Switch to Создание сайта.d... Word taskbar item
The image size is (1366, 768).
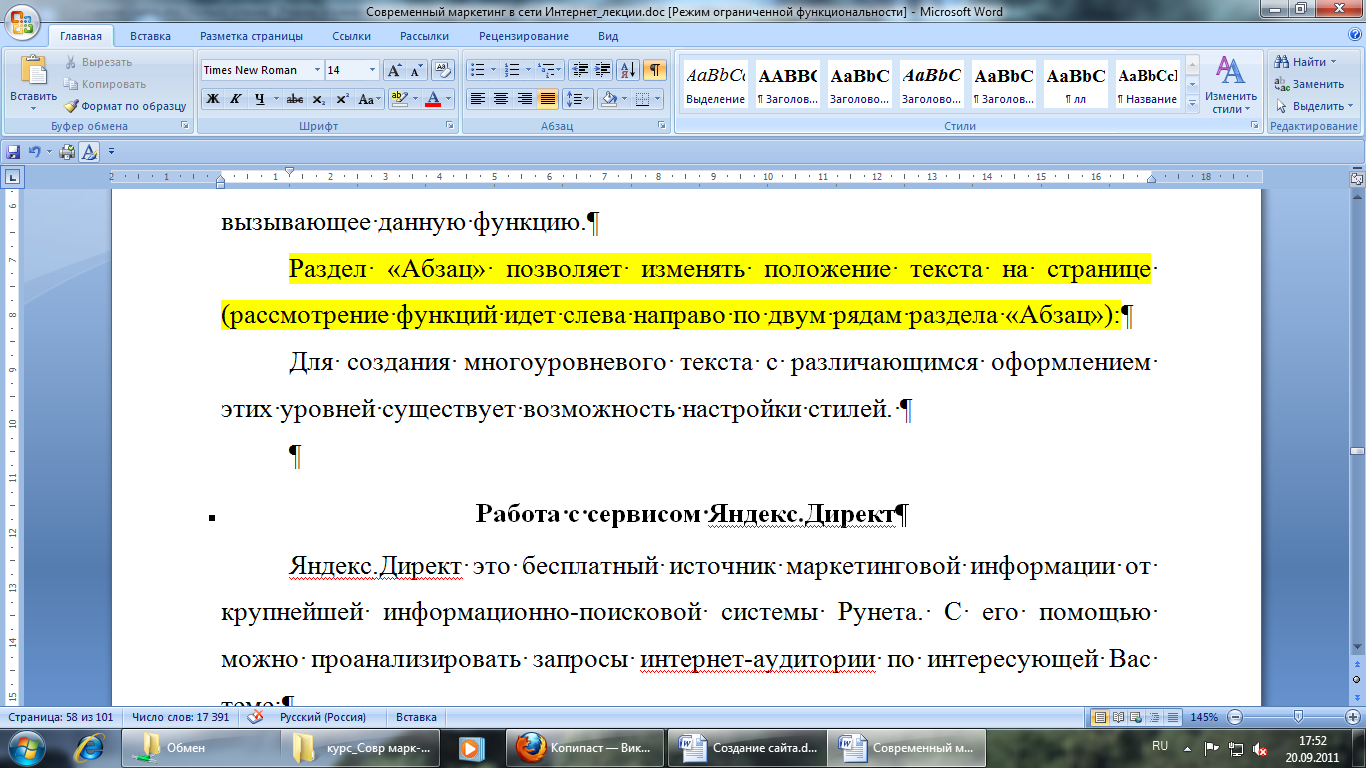[748, 748]
